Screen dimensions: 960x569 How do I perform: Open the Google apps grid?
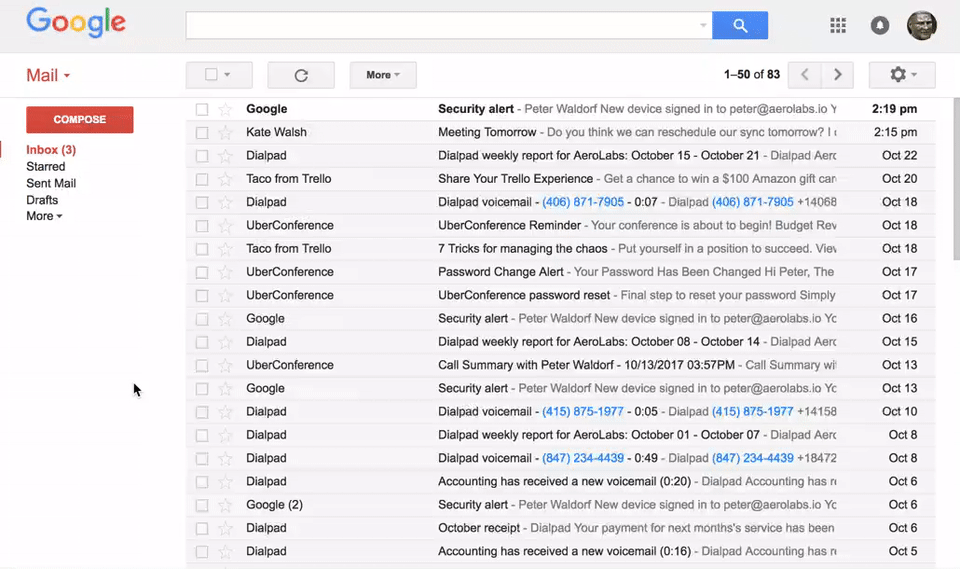coord(838,25)
